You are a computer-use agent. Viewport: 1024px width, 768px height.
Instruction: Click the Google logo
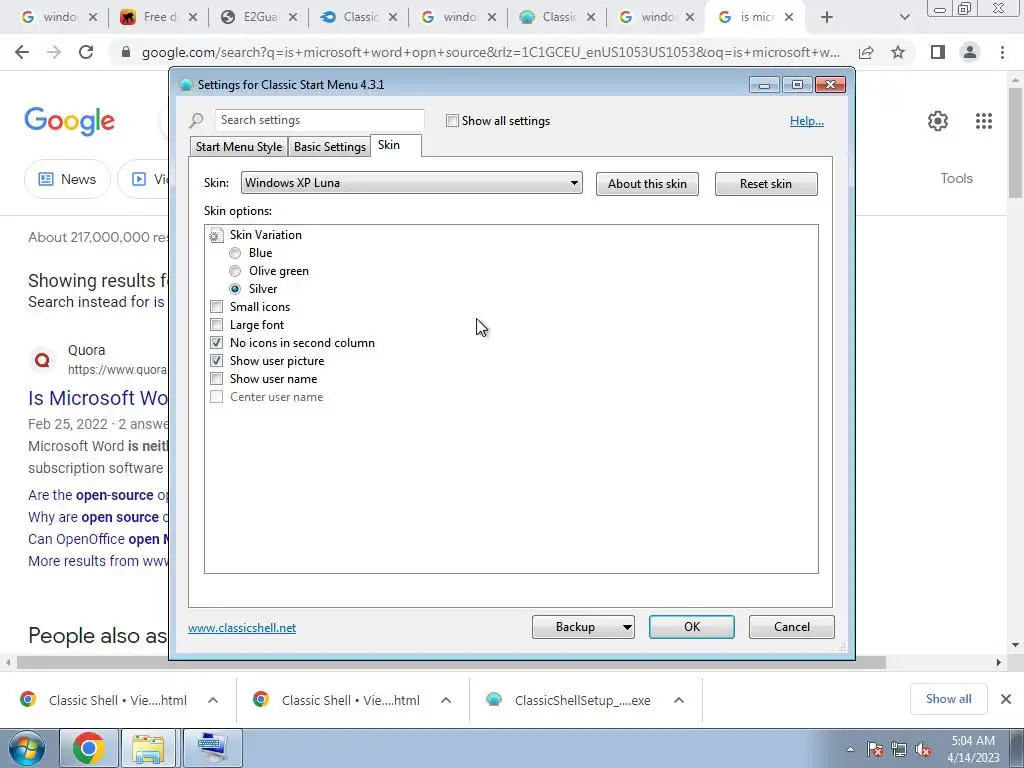70,121
